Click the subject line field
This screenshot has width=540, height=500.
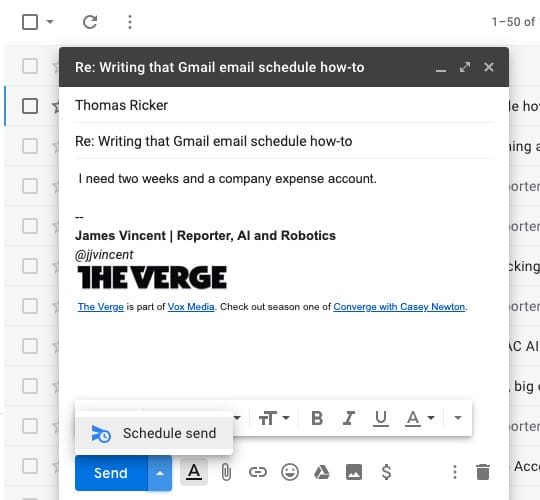(284, 141)
